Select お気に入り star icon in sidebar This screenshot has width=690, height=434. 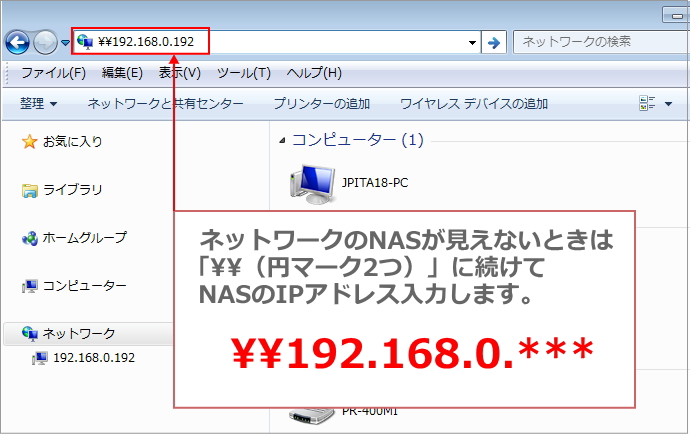29,142
